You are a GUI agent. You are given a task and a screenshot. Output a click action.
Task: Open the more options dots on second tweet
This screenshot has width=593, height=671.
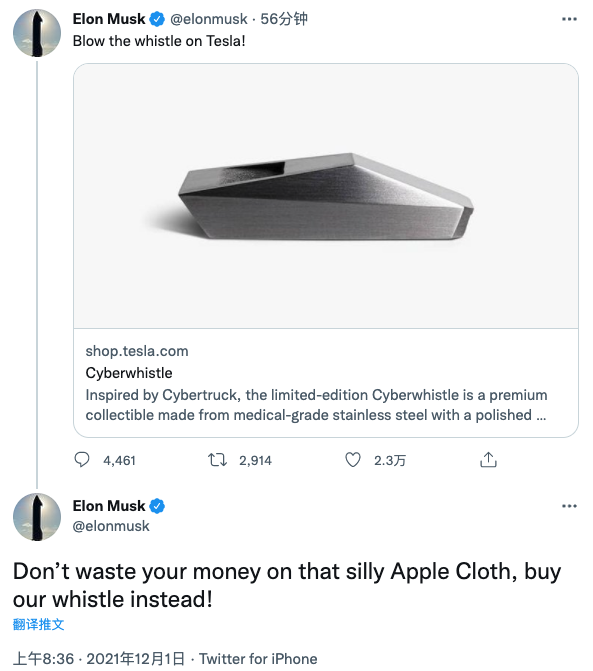[x=569, y=506]
